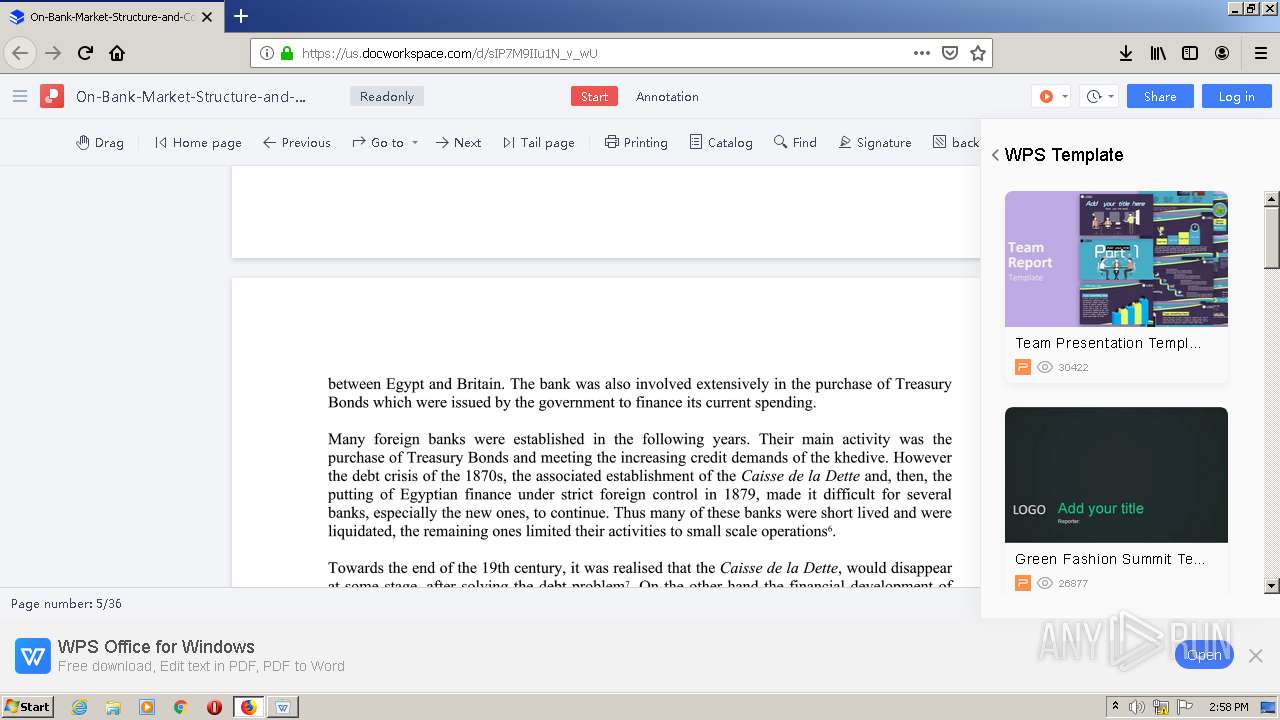Click the Readonly status label
The width and height of the screenshot is (1280, 720).
click(x=387, y=96)
